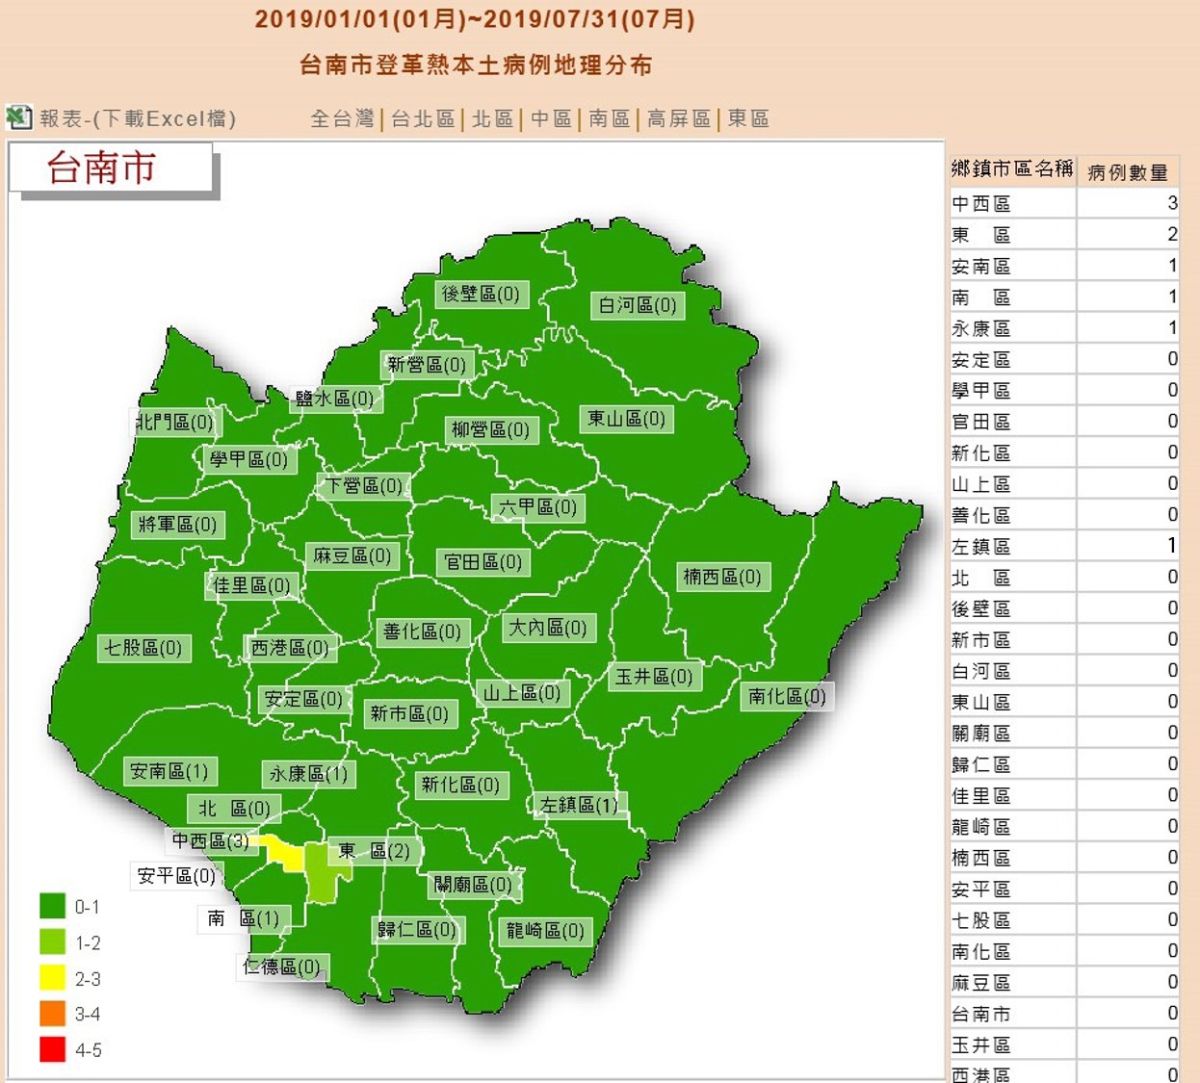Click the 病例數量 column header
Screen dimensions: 1200x1083
(x=1128, y=171)
